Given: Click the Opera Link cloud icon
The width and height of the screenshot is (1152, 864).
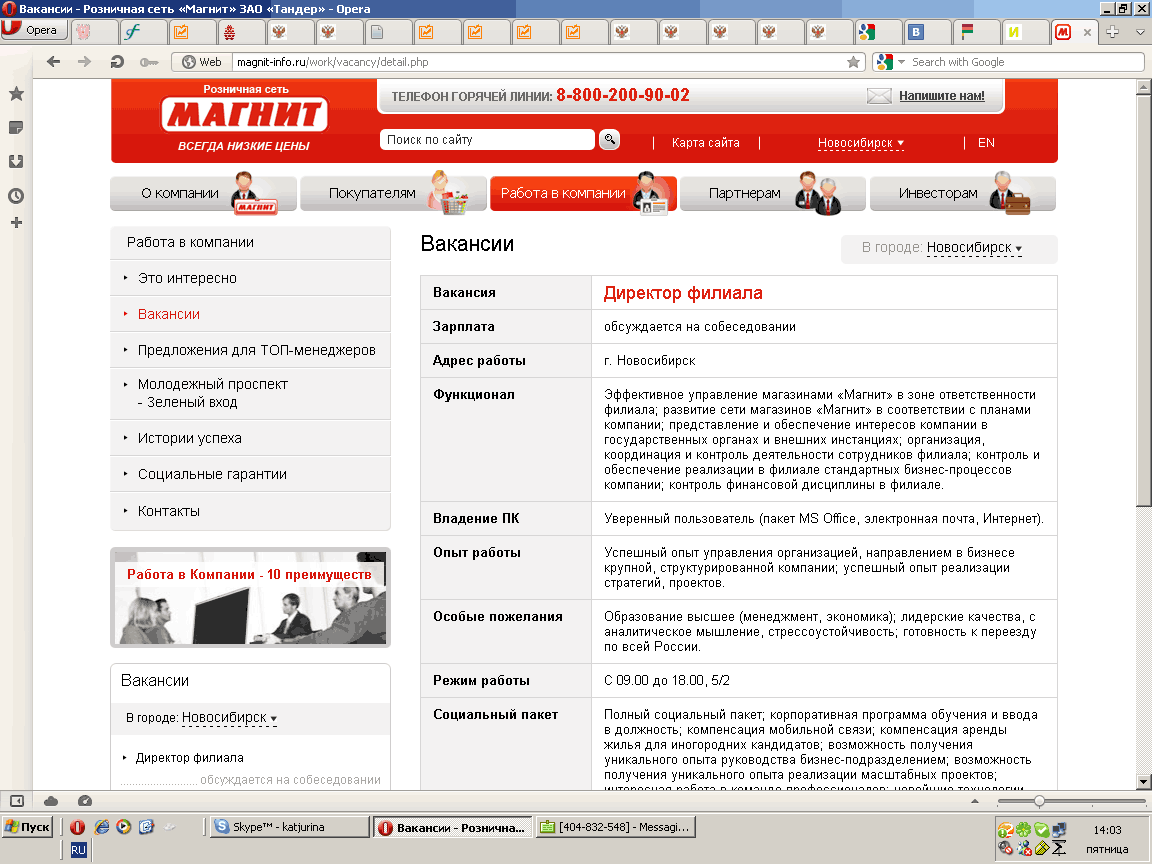Looking at the screenshot, I should 51,801.
